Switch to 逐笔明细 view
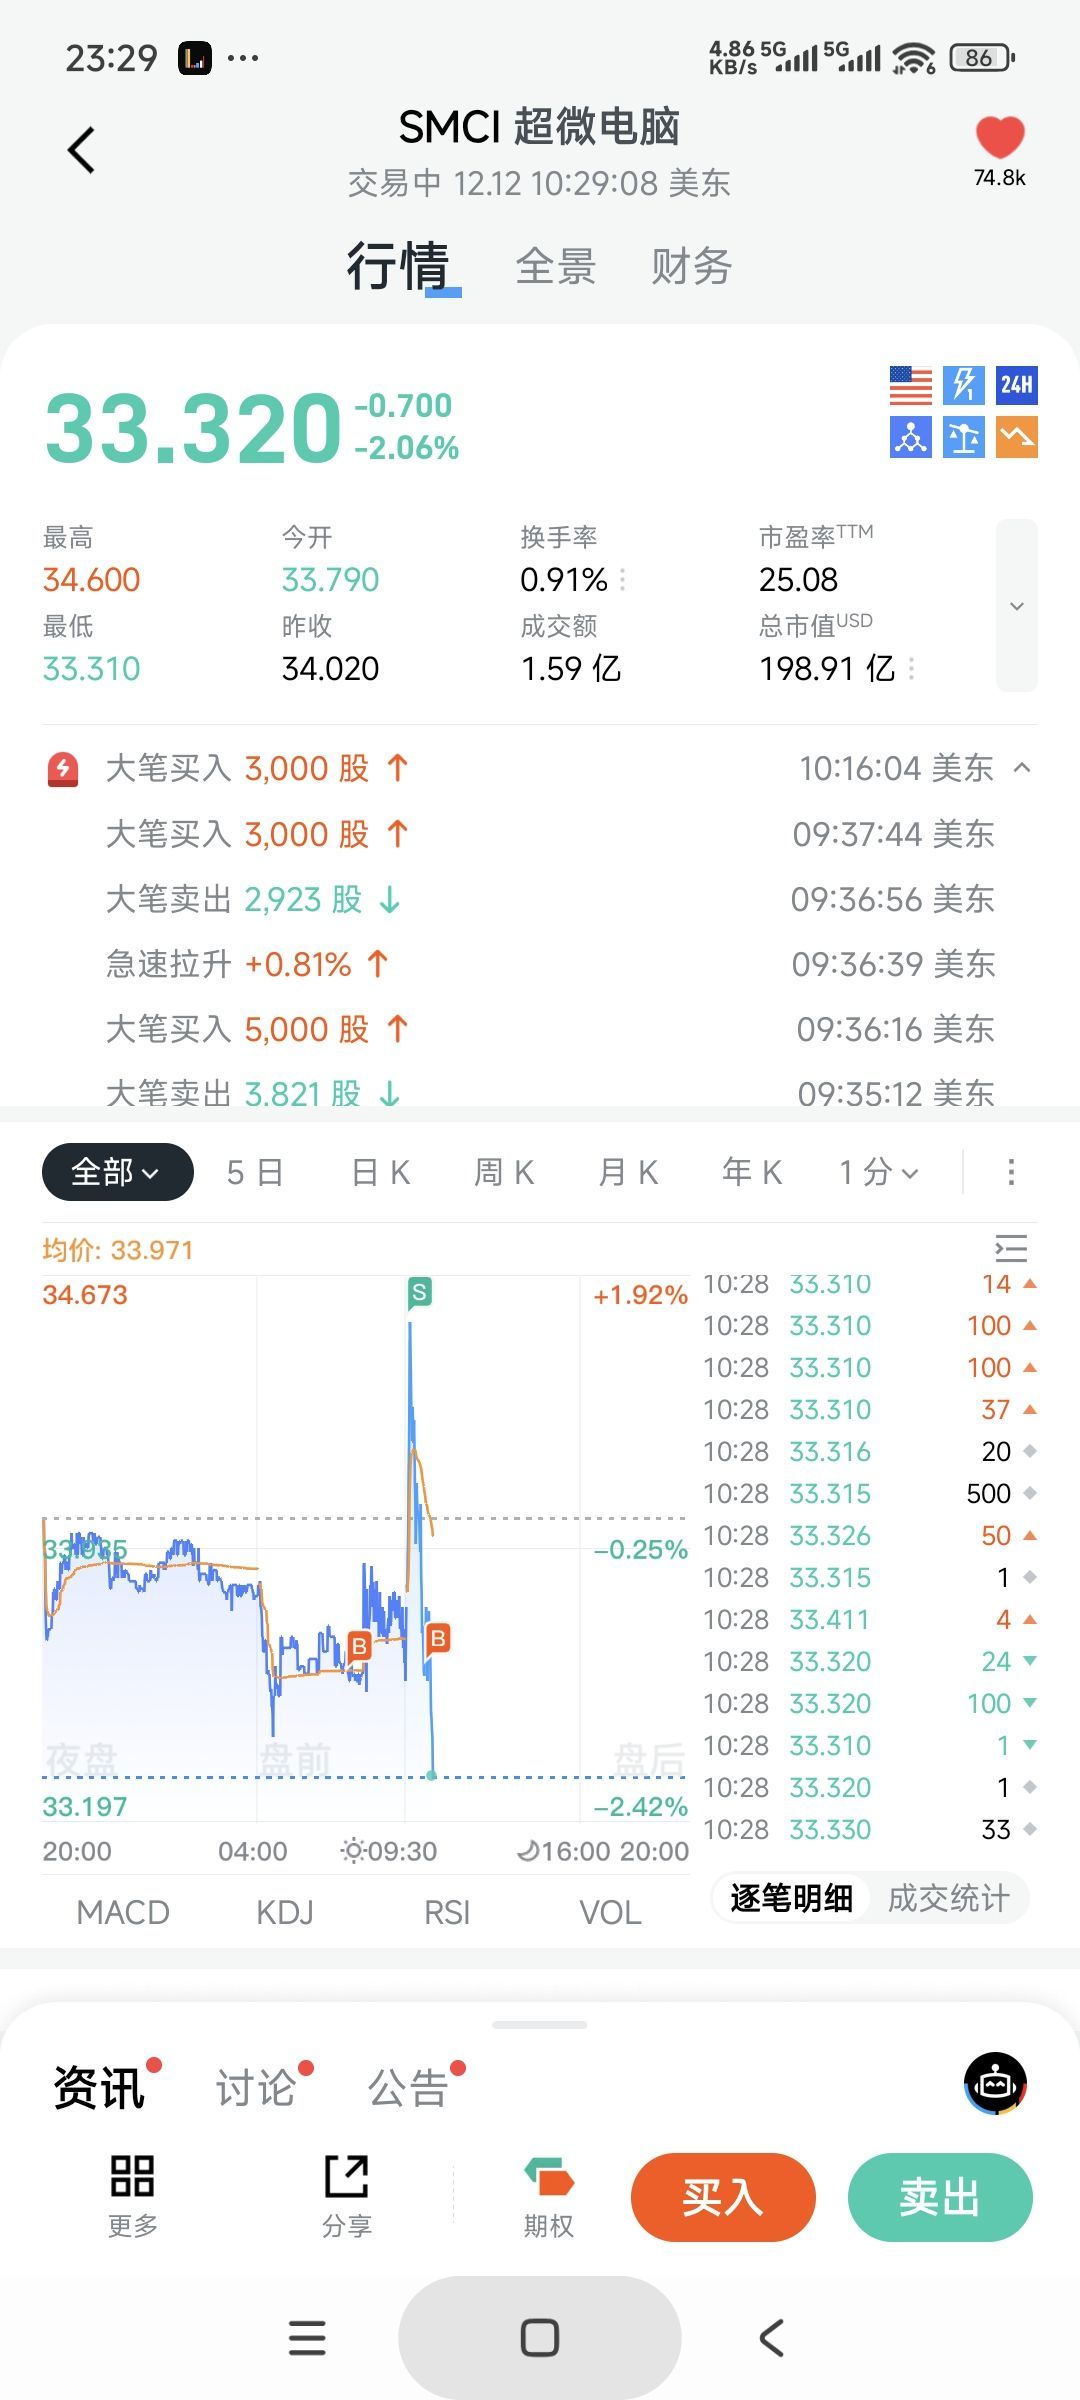 (791, 1897)
